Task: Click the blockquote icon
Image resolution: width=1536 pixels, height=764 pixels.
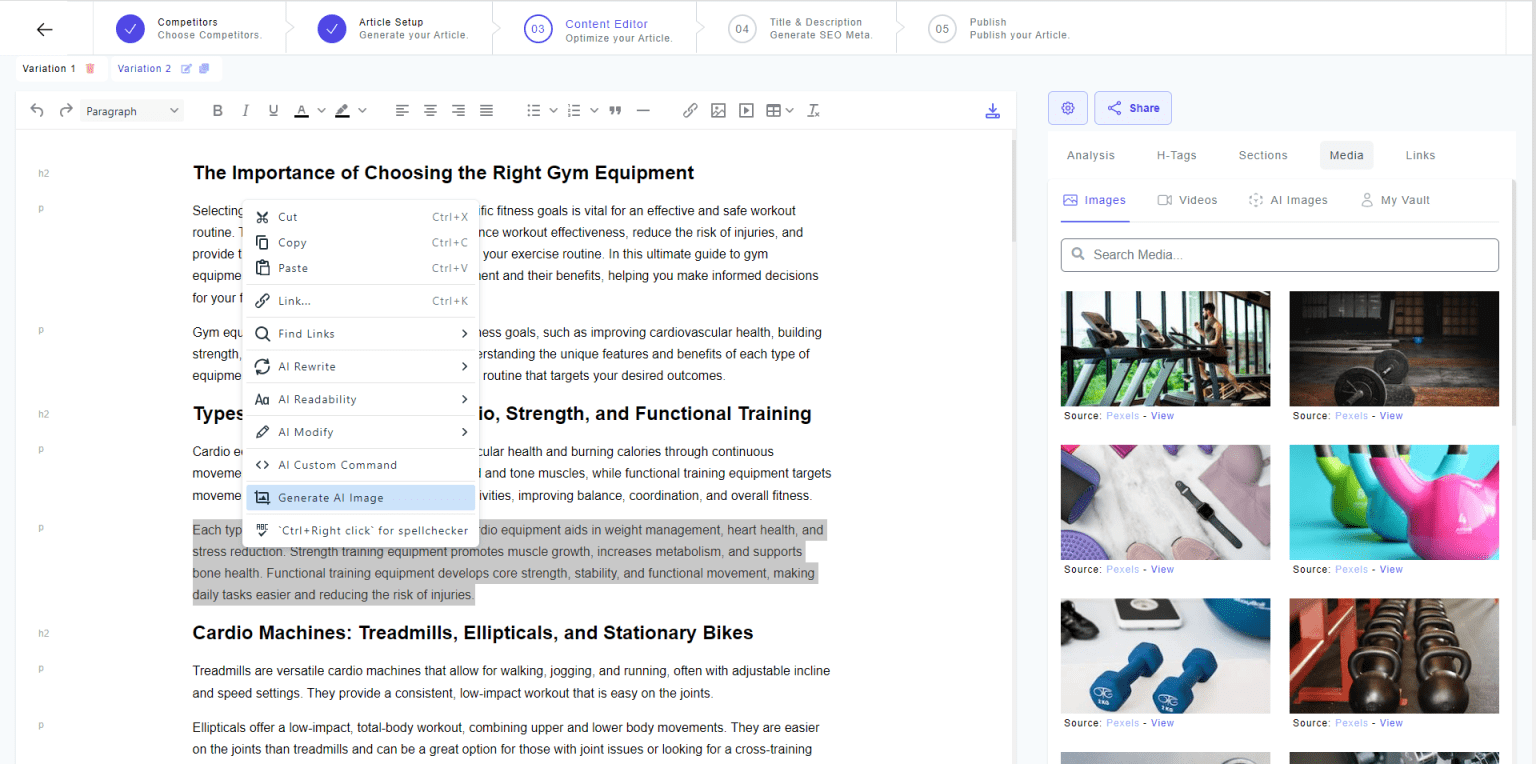Action: point(615,111)
